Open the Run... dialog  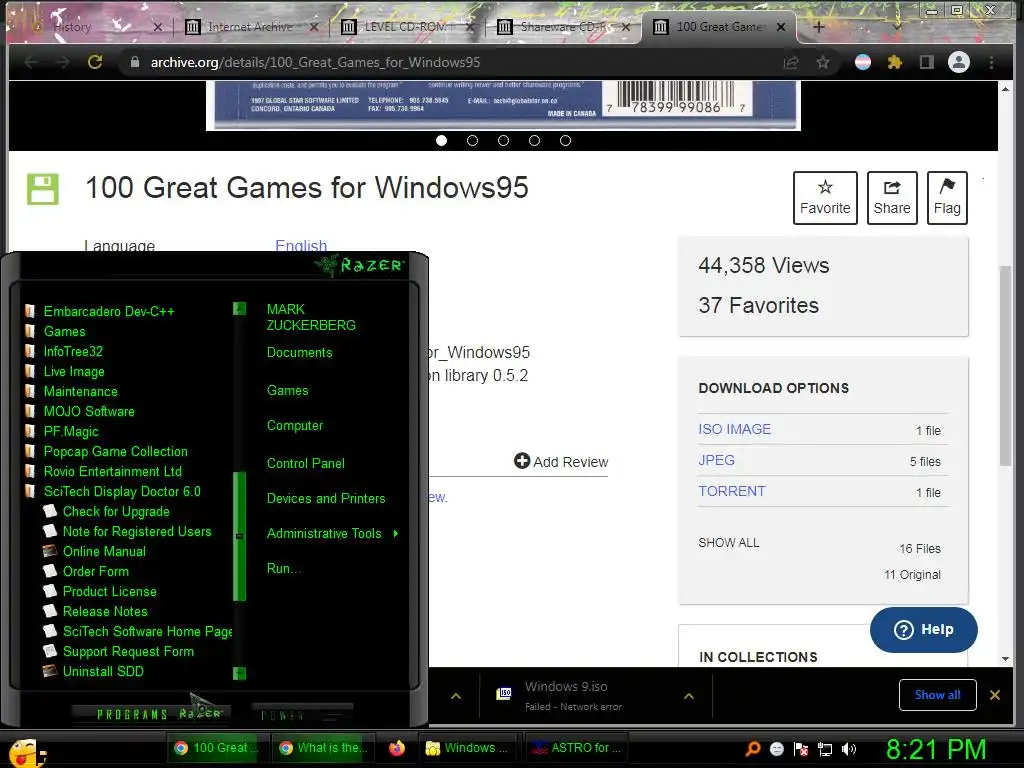point(283,568)
